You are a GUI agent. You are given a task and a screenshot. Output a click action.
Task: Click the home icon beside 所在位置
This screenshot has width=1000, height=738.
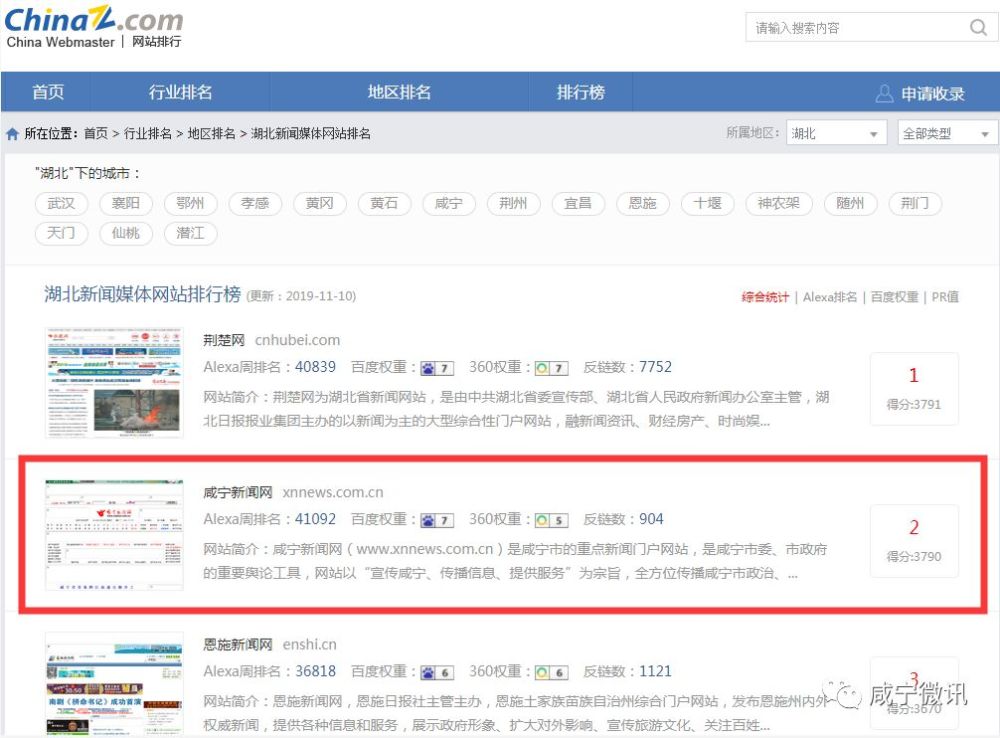click(12, 134)
